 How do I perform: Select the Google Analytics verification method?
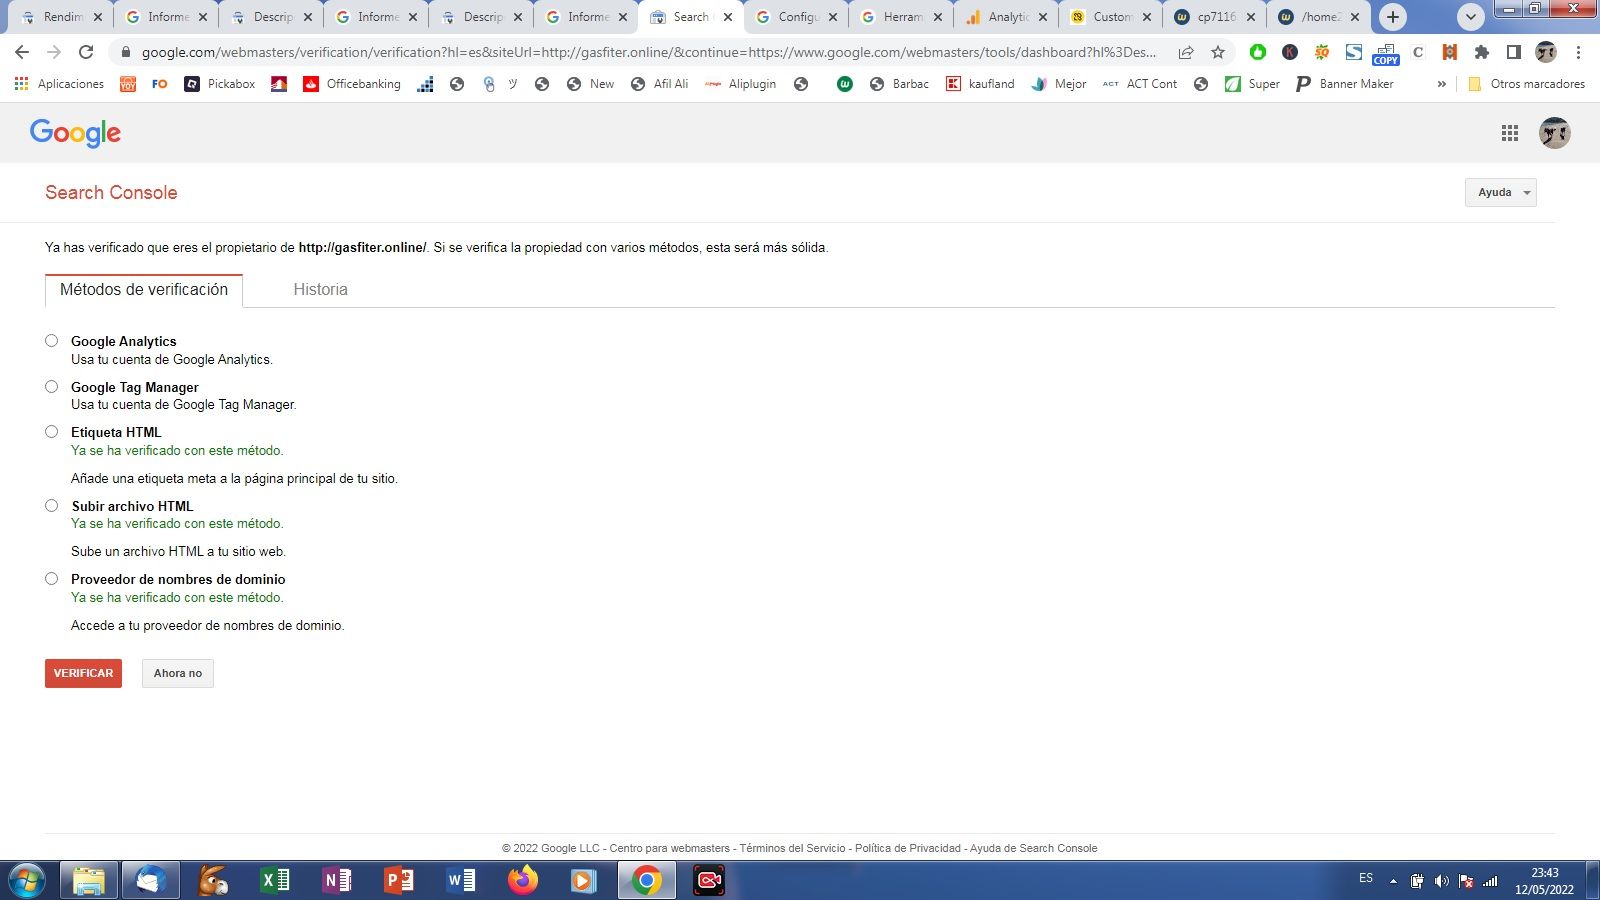point(51,341)
